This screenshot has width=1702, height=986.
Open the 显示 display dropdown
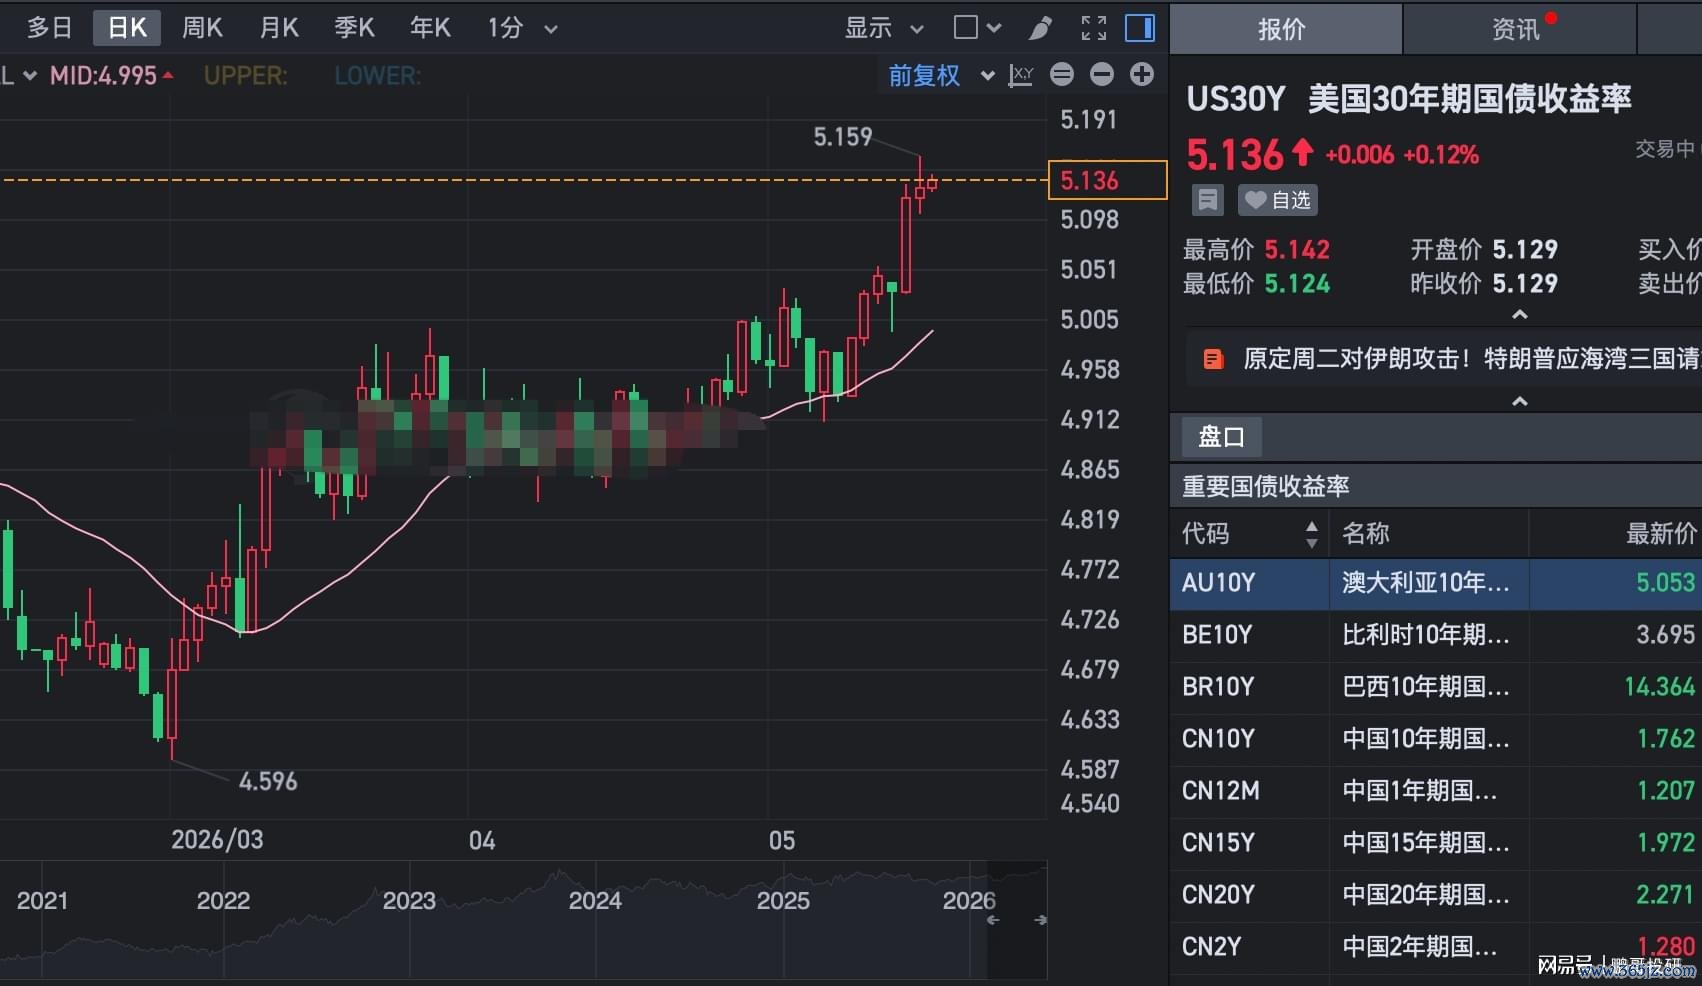884,28
